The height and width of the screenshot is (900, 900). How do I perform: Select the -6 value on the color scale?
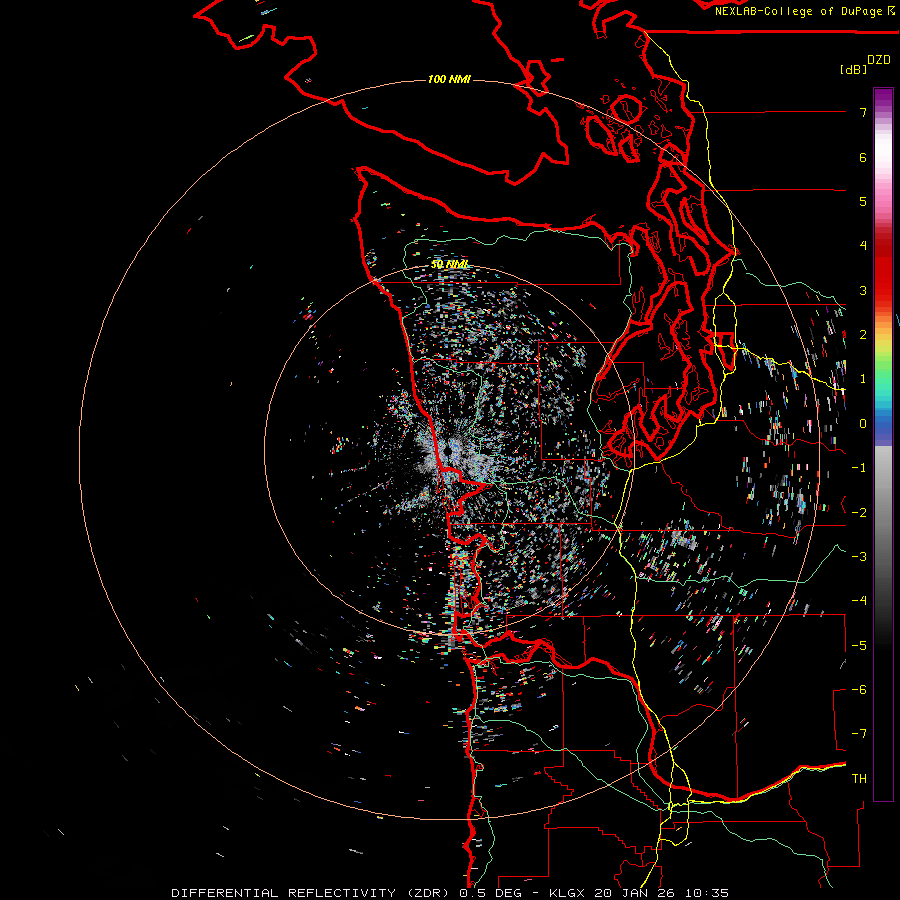click(x=859, y=689)
